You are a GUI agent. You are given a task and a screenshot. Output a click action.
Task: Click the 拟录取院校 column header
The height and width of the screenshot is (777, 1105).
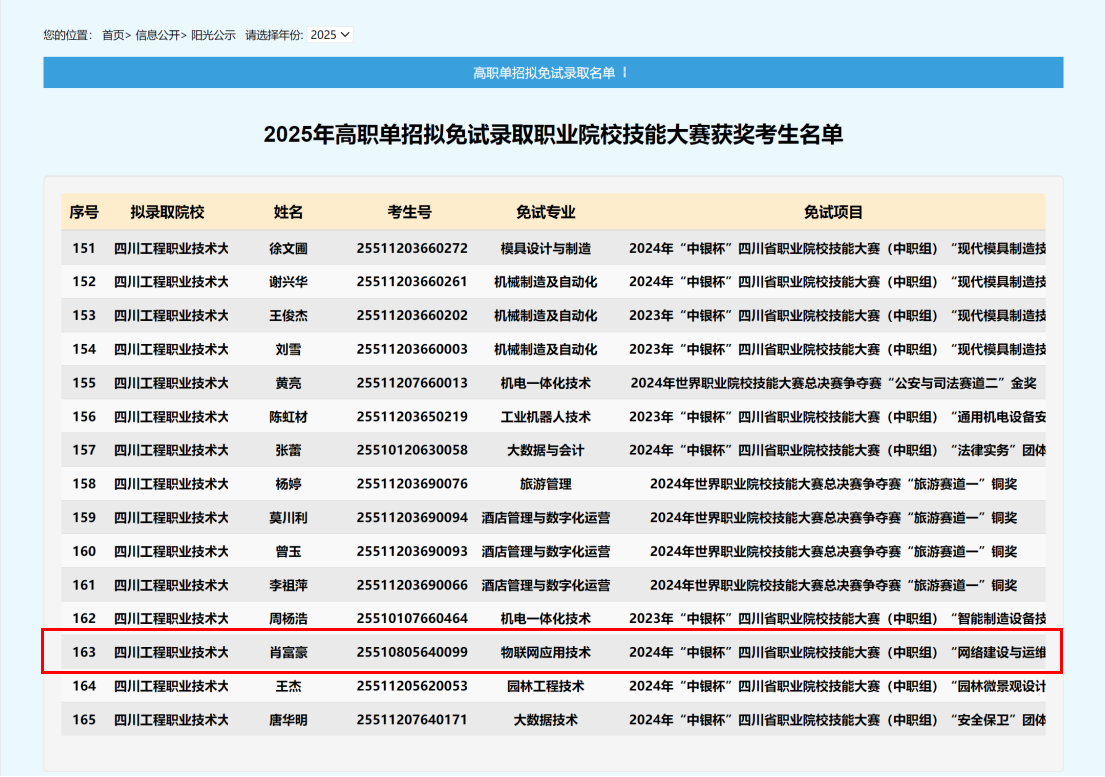tap(167, 212)
